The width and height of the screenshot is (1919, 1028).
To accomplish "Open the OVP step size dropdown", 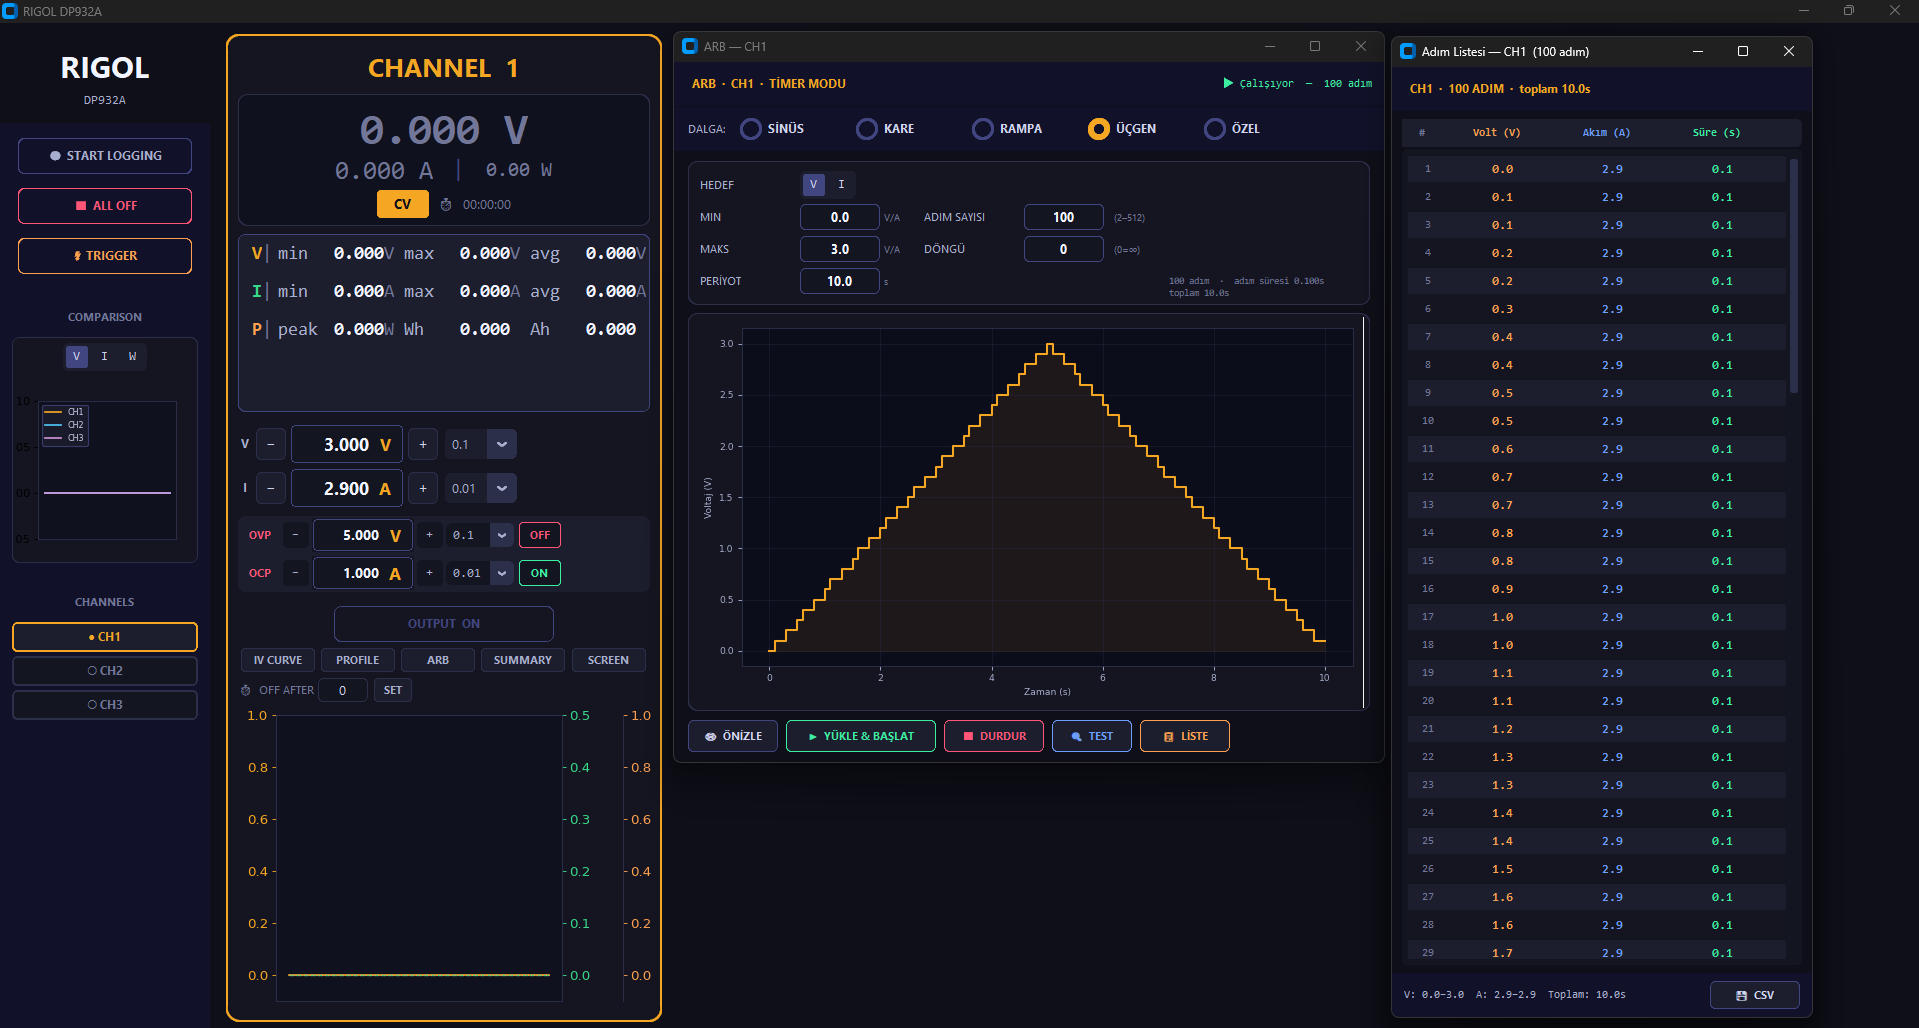I will (x=502, y=535).
